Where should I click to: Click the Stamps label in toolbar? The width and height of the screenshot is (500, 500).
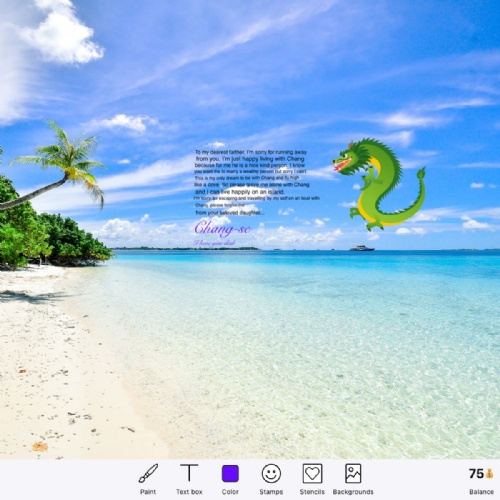(271, 492)
